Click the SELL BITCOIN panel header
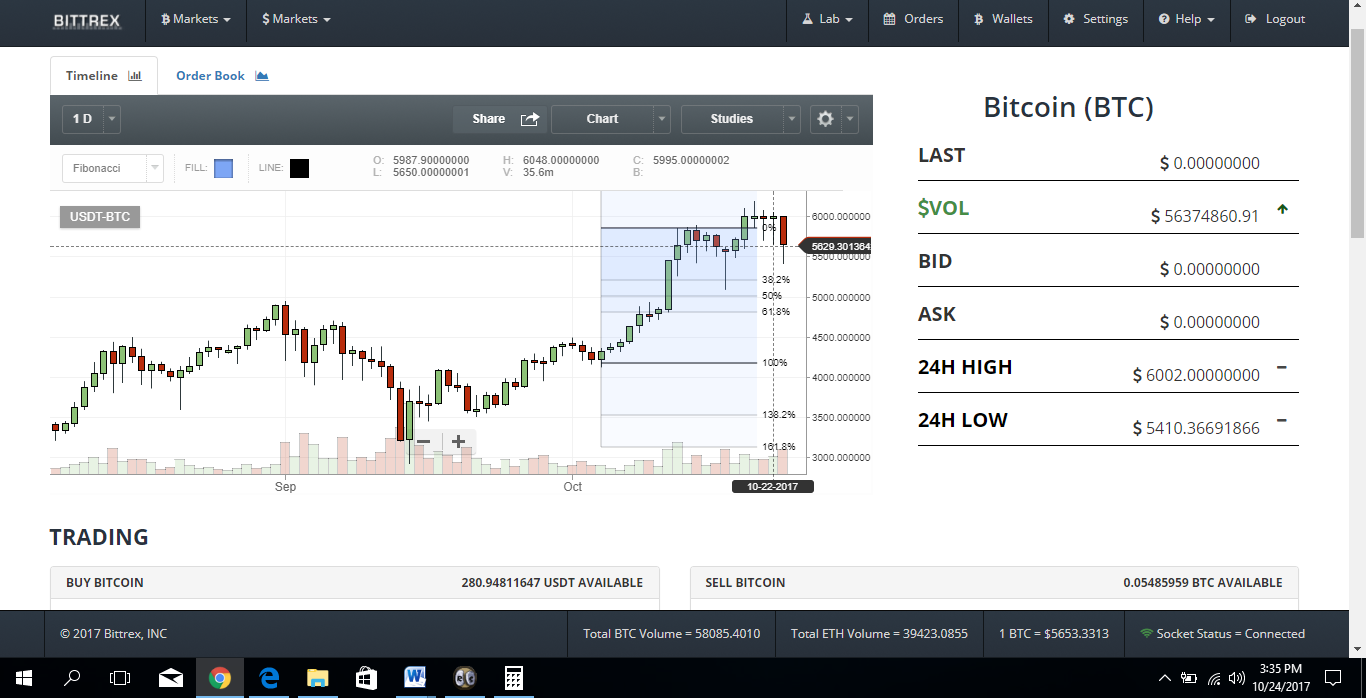 994,582
